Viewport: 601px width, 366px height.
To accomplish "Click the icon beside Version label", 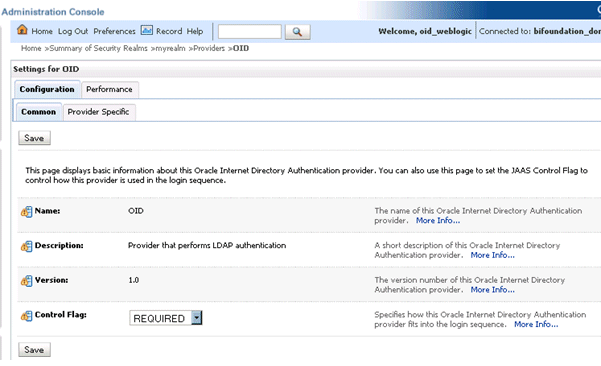I will [x=26, y=281].
